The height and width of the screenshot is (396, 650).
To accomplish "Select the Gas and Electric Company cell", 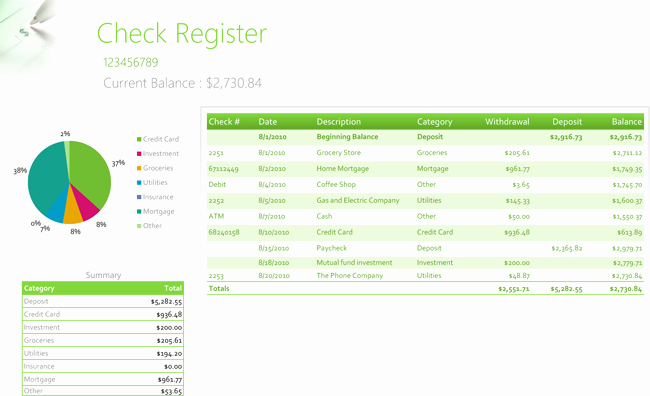I will pyautogui.click(x=358, y=200).
